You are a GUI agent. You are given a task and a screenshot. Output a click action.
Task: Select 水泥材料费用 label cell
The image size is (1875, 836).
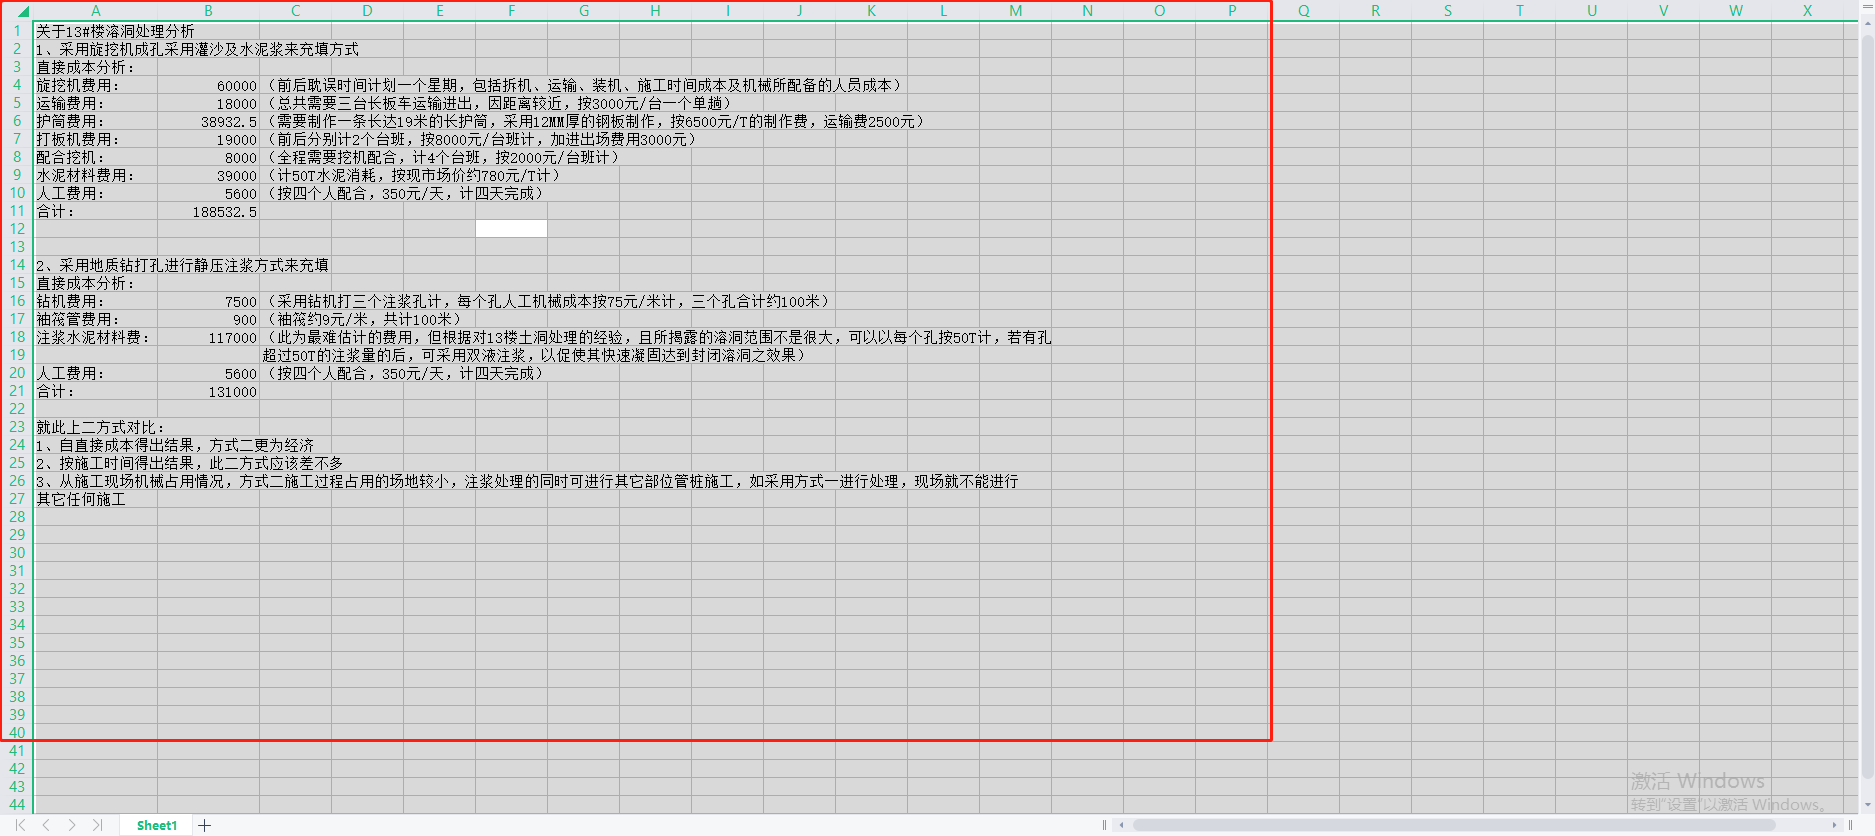[95, 175]
